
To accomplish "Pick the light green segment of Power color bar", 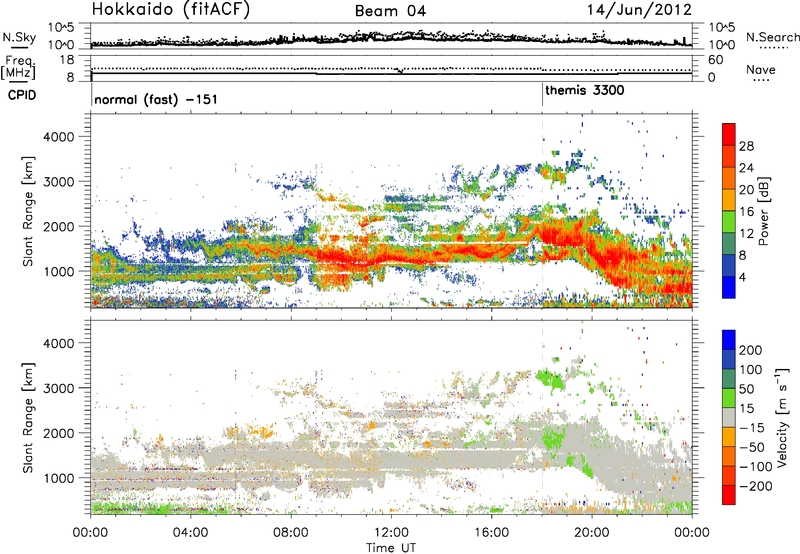I will coord(729,222).
